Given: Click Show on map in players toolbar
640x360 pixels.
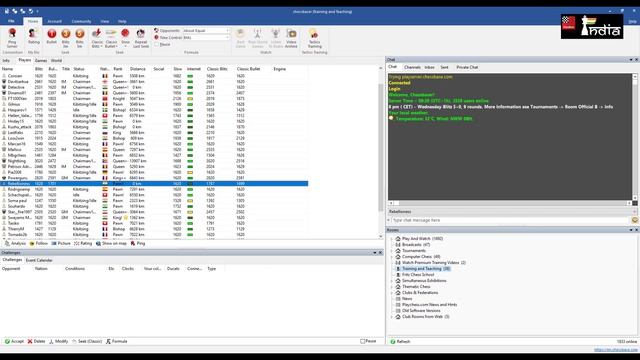Looking at the screenshot, I should [x=111, y=243].
